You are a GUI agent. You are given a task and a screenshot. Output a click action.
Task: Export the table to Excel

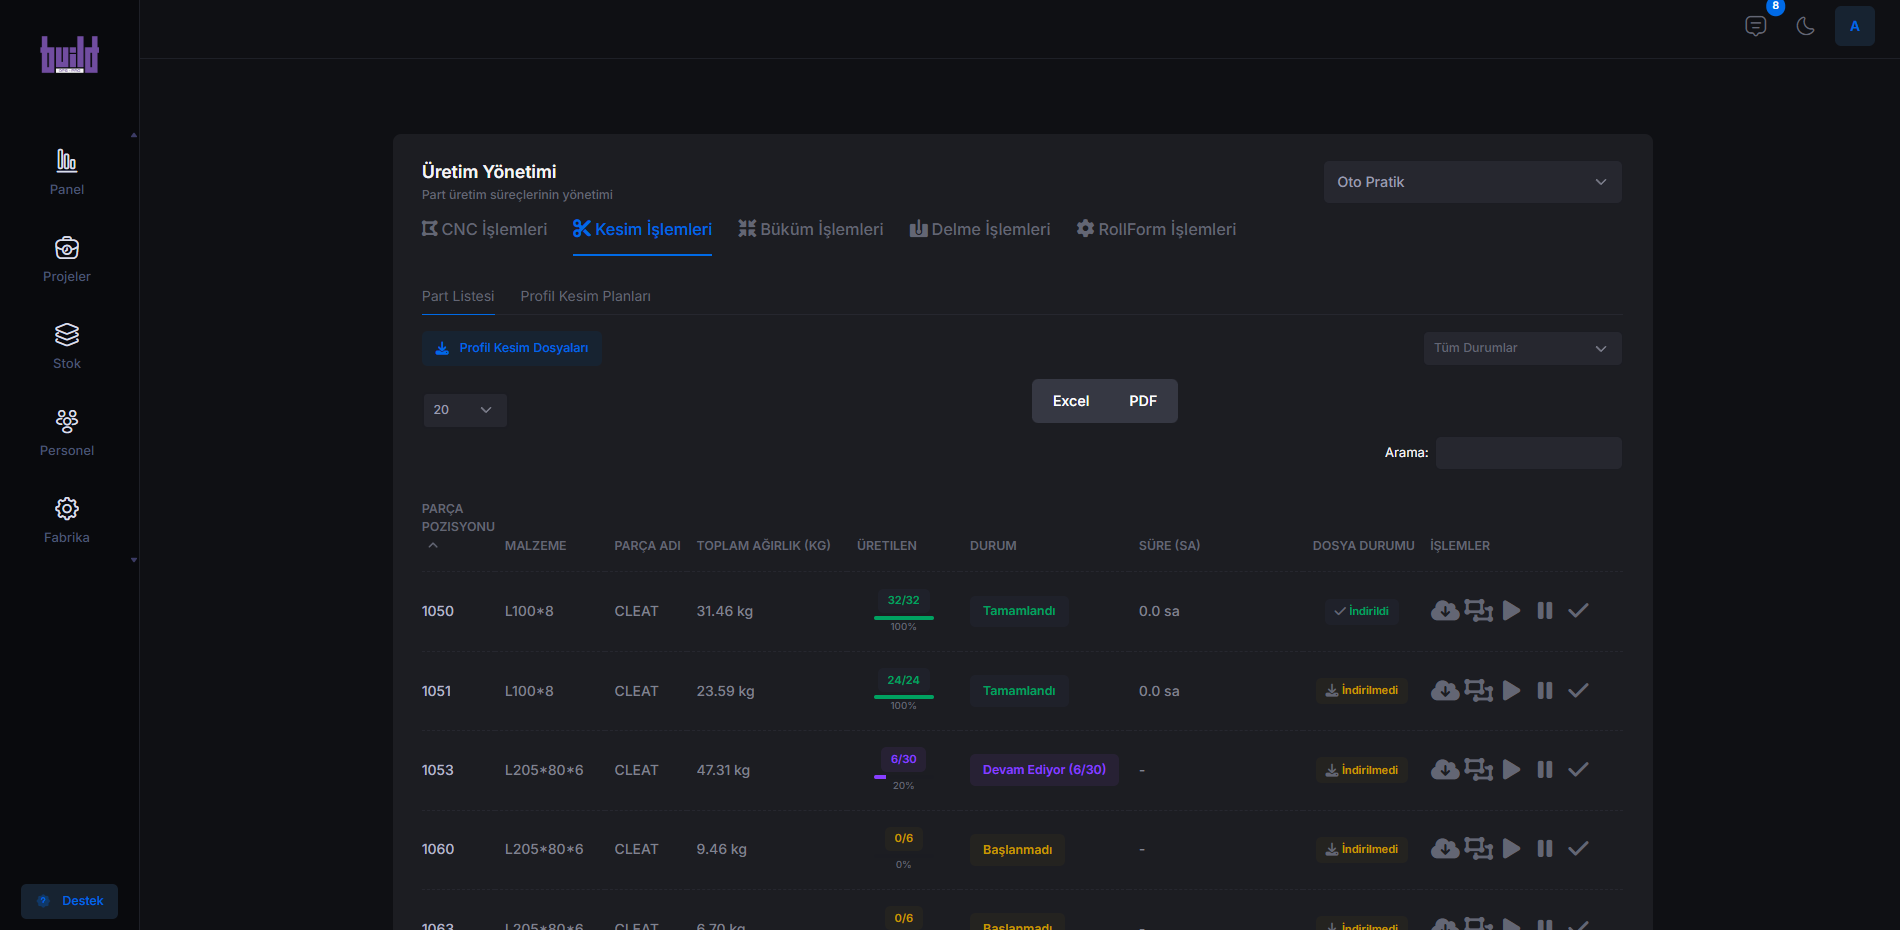[x=1070, y=400]
